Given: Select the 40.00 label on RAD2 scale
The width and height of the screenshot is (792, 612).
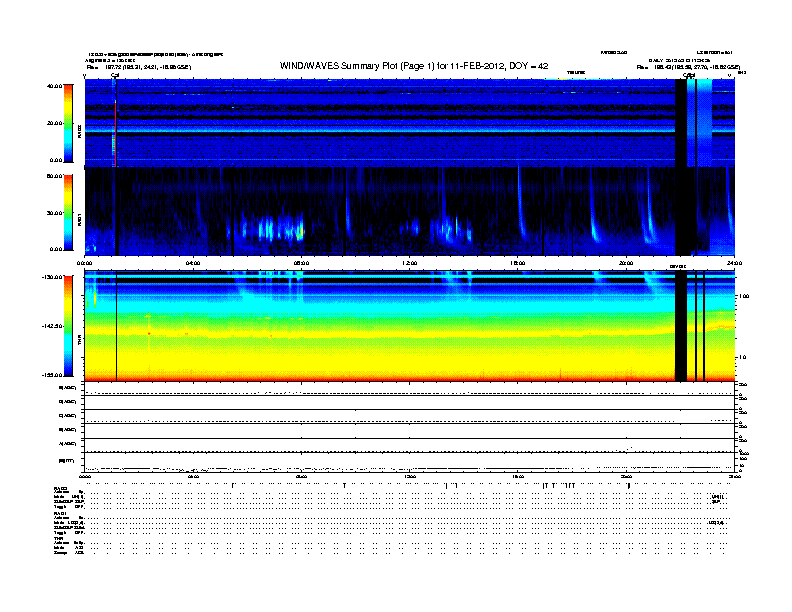Looking at the screenshot, I should 54,86.
